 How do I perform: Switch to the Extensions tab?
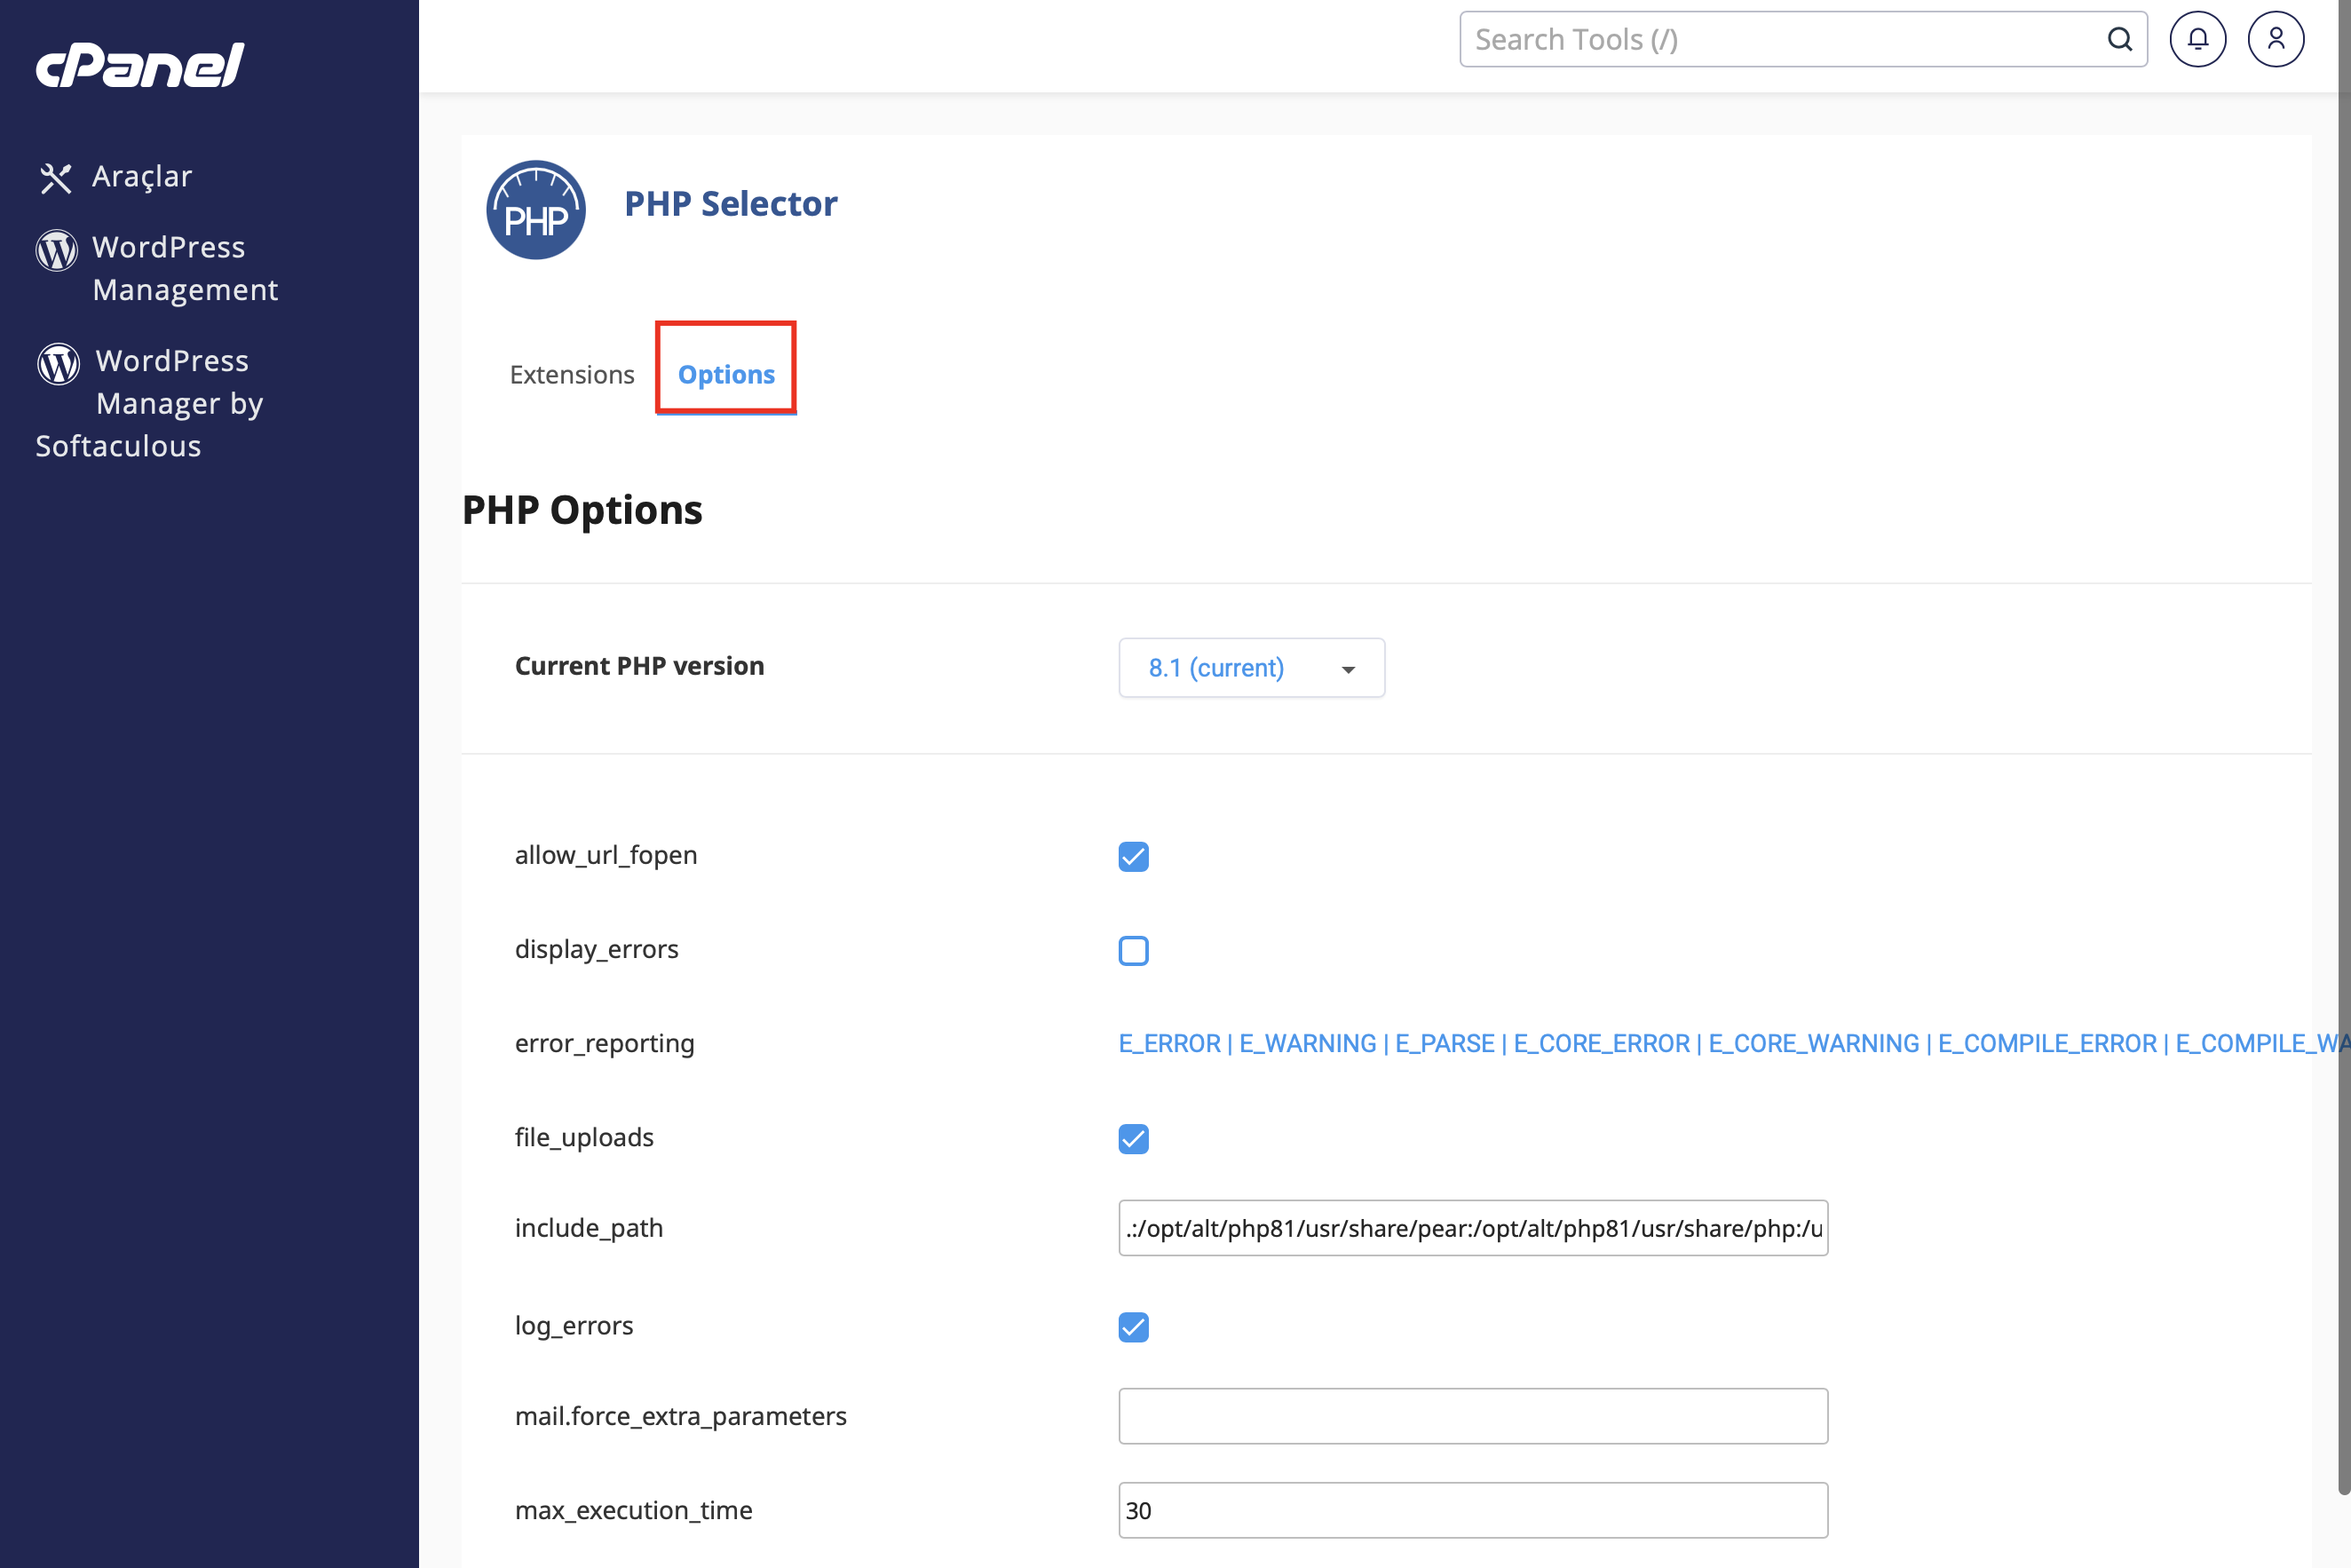point(572,374)
